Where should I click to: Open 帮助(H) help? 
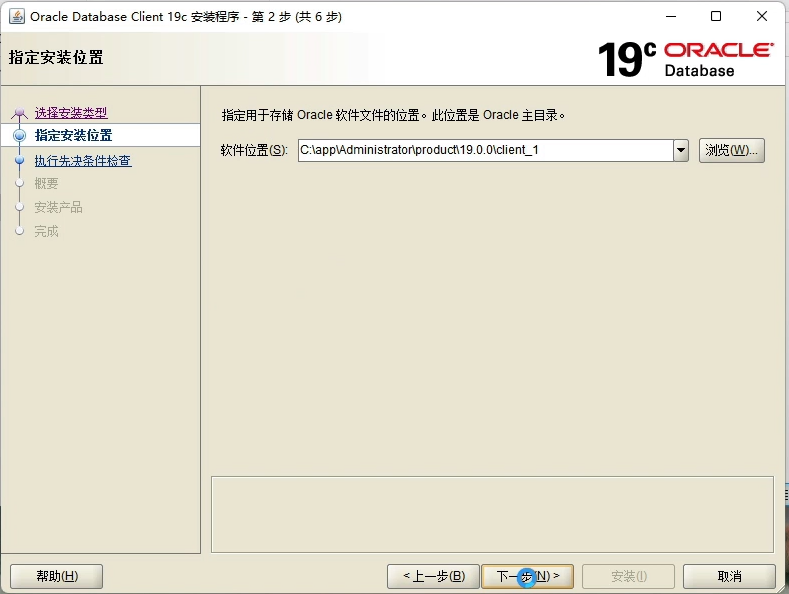pyautogui.click(x=56, y=576)
